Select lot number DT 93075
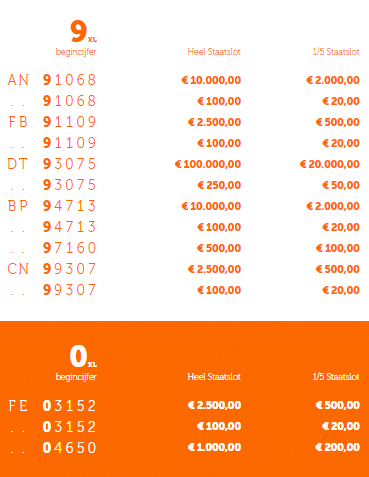Viewport: 369px width, 477px height. (x=52, y=164)
